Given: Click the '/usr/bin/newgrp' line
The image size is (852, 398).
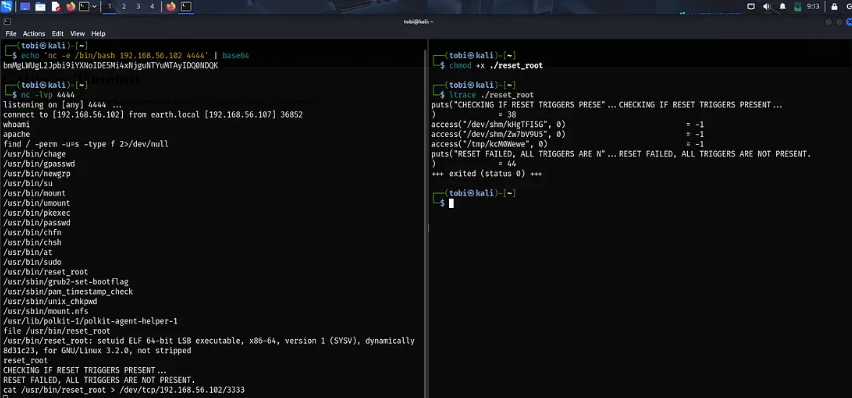Looking at the screenshot, I should point(37,173).
